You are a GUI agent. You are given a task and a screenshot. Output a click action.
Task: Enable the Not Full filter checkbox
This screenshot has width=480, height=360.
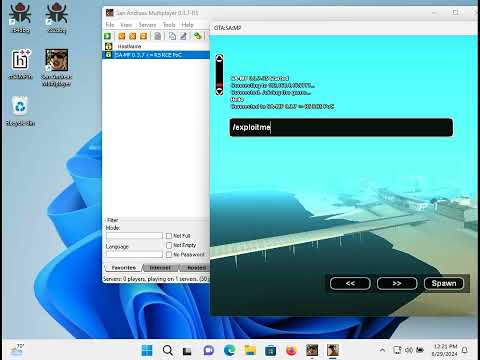click(169, 236)
